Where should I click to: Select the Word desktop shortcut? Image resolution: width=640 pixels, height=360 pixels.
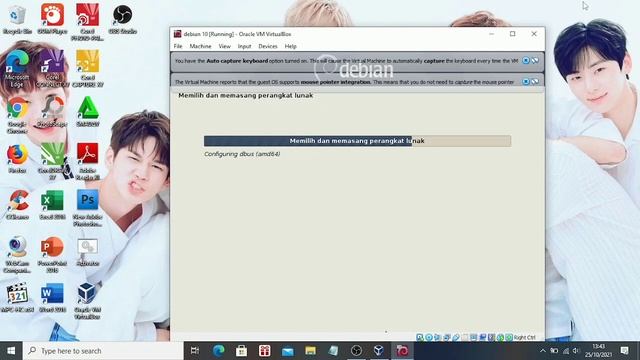52,298
